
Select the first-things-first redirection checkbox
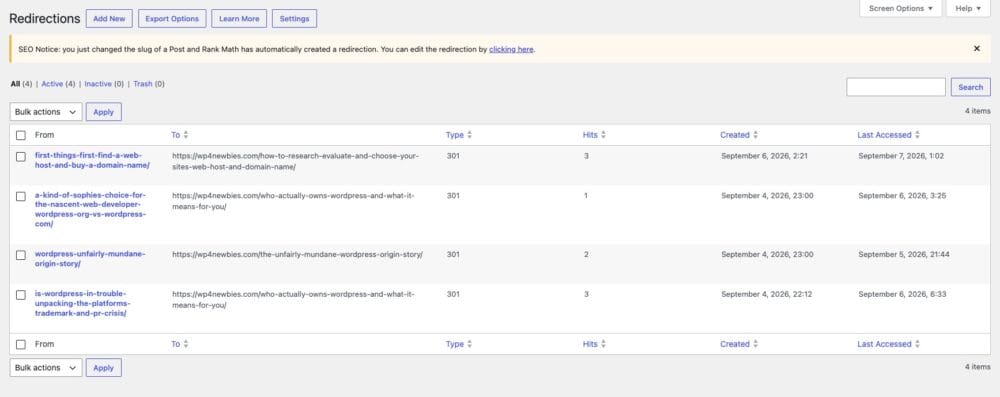(x=21, y=156)
